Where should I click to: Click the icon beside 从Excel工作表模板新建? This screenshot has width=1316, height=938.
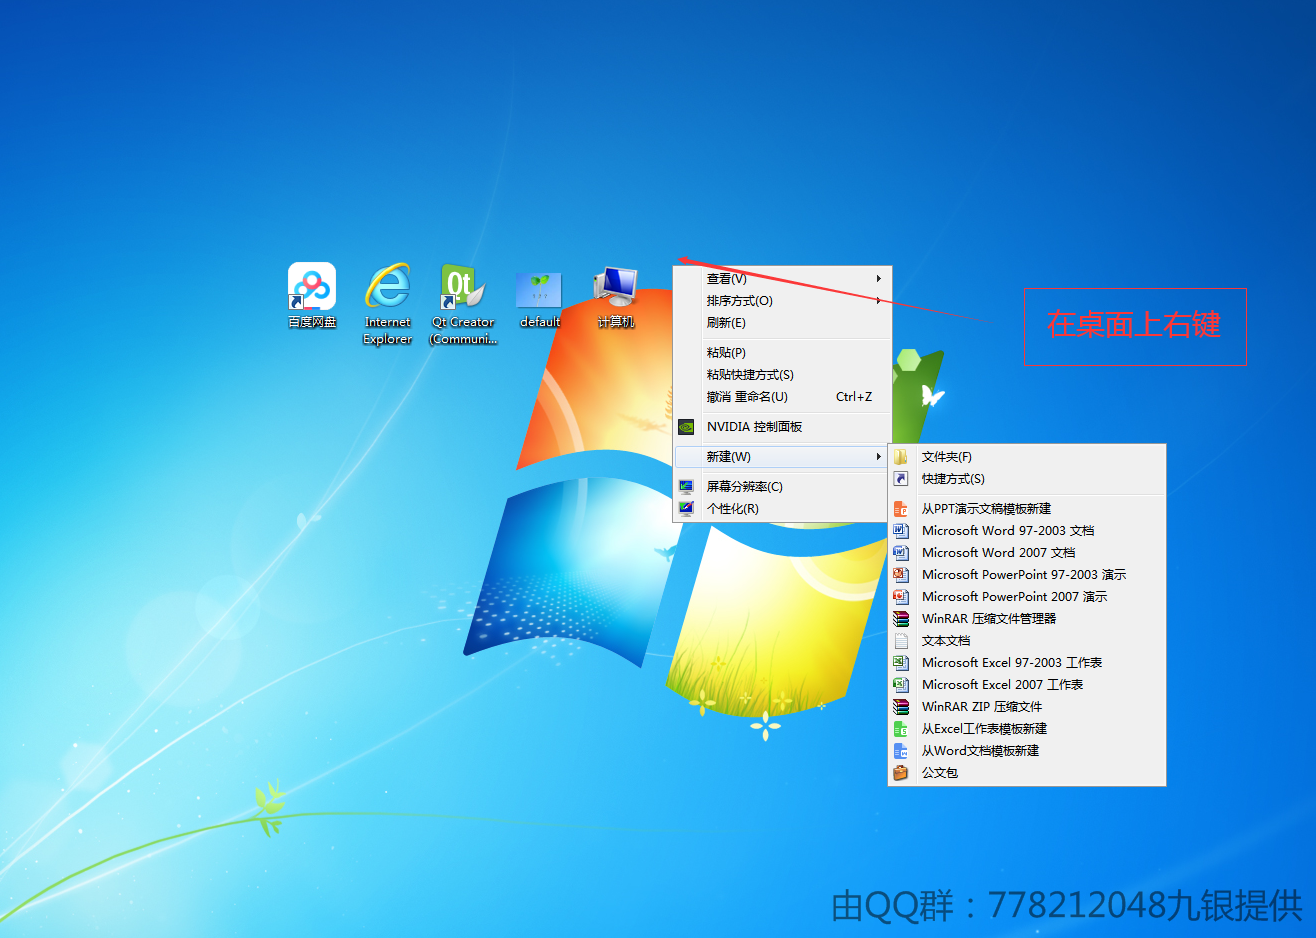[x=901, y=729]
